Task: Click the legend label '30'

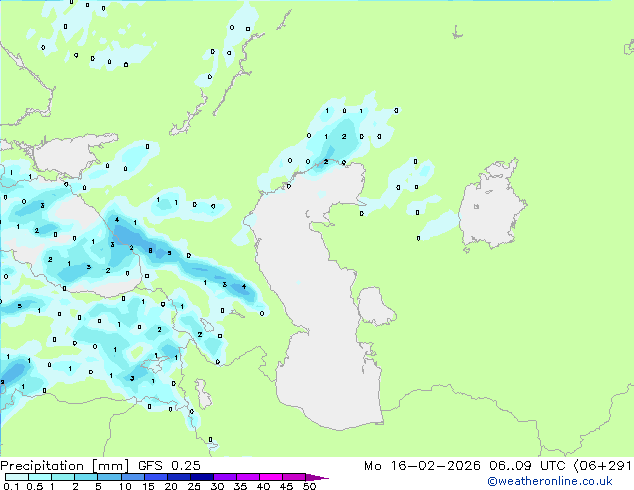Action: pos(217,486)
